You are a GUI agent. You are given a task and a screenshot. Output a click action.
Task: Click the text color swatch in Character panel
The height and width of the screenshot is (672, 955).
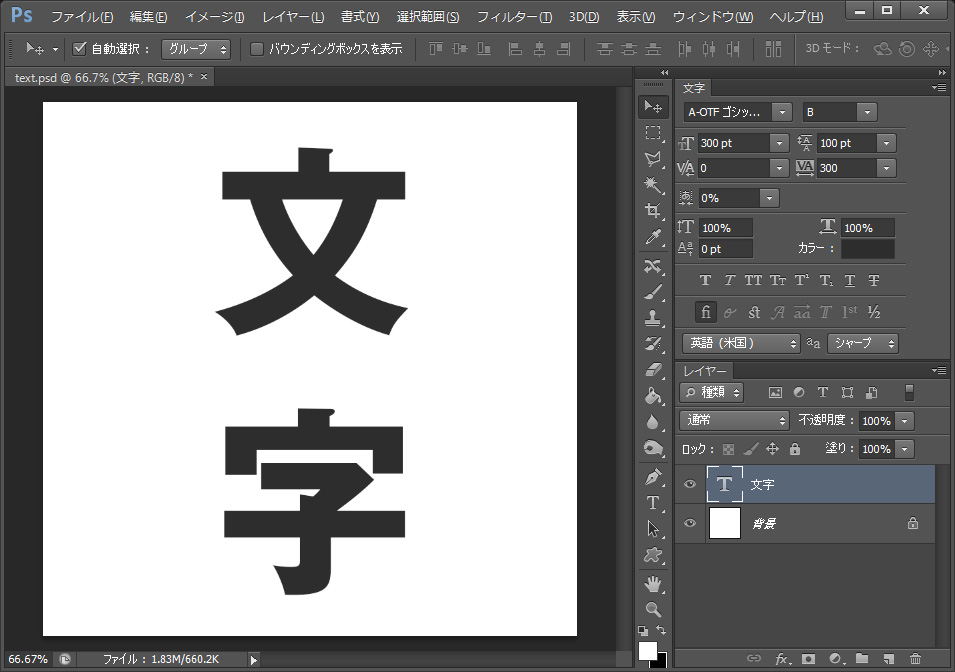pos(868,248)
